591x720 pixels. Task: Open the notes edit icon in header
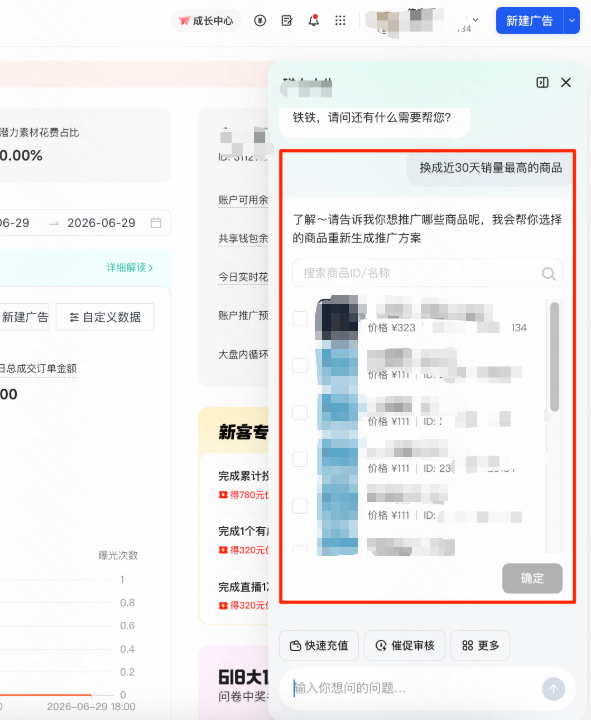287,21
